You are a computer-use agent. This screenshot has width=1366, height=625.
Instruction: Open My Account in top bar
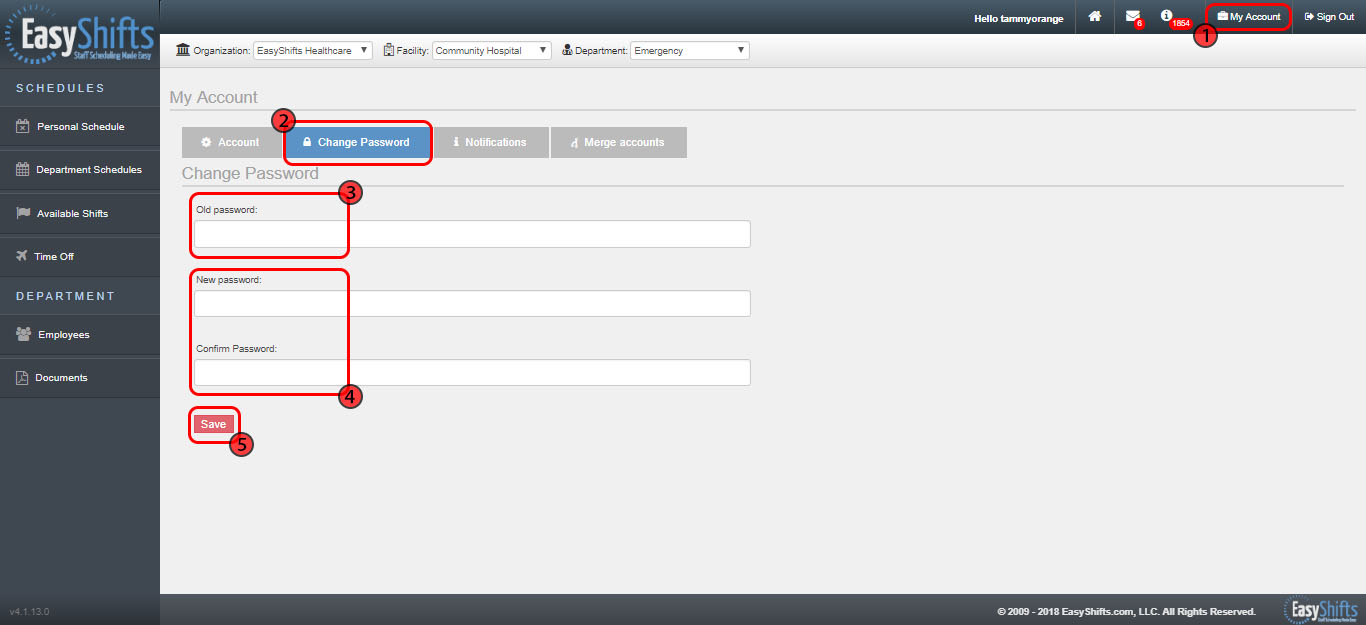click(1249, 17)
